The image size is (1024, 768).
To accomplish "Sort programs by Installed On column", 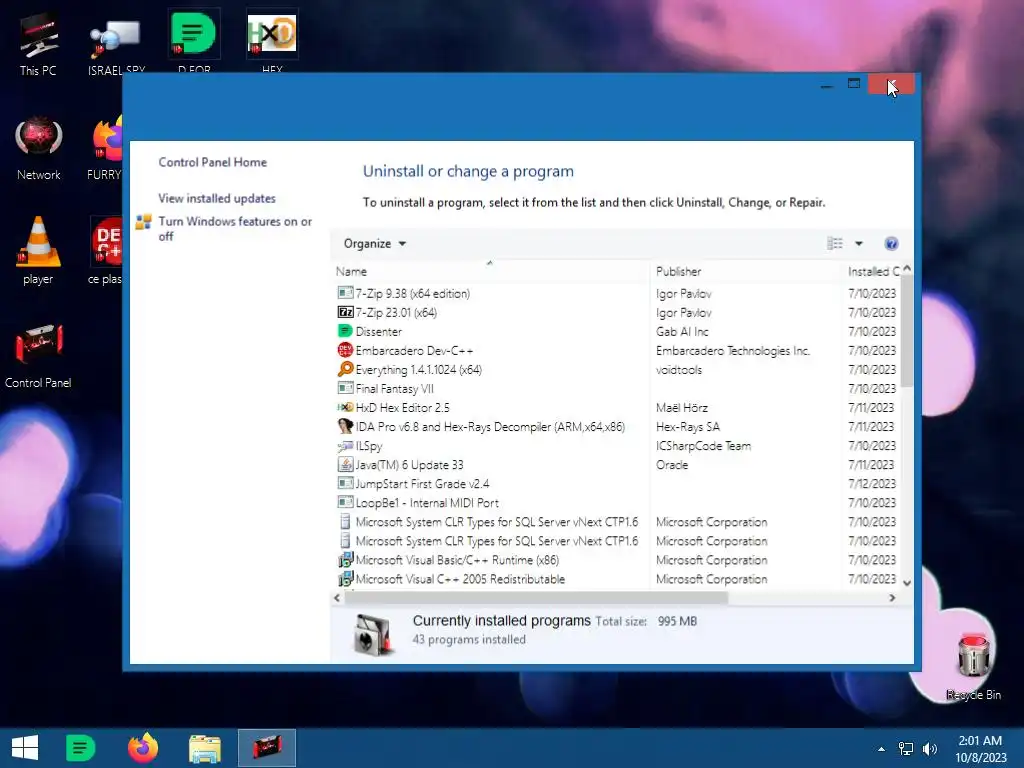I will coord(872,272).
